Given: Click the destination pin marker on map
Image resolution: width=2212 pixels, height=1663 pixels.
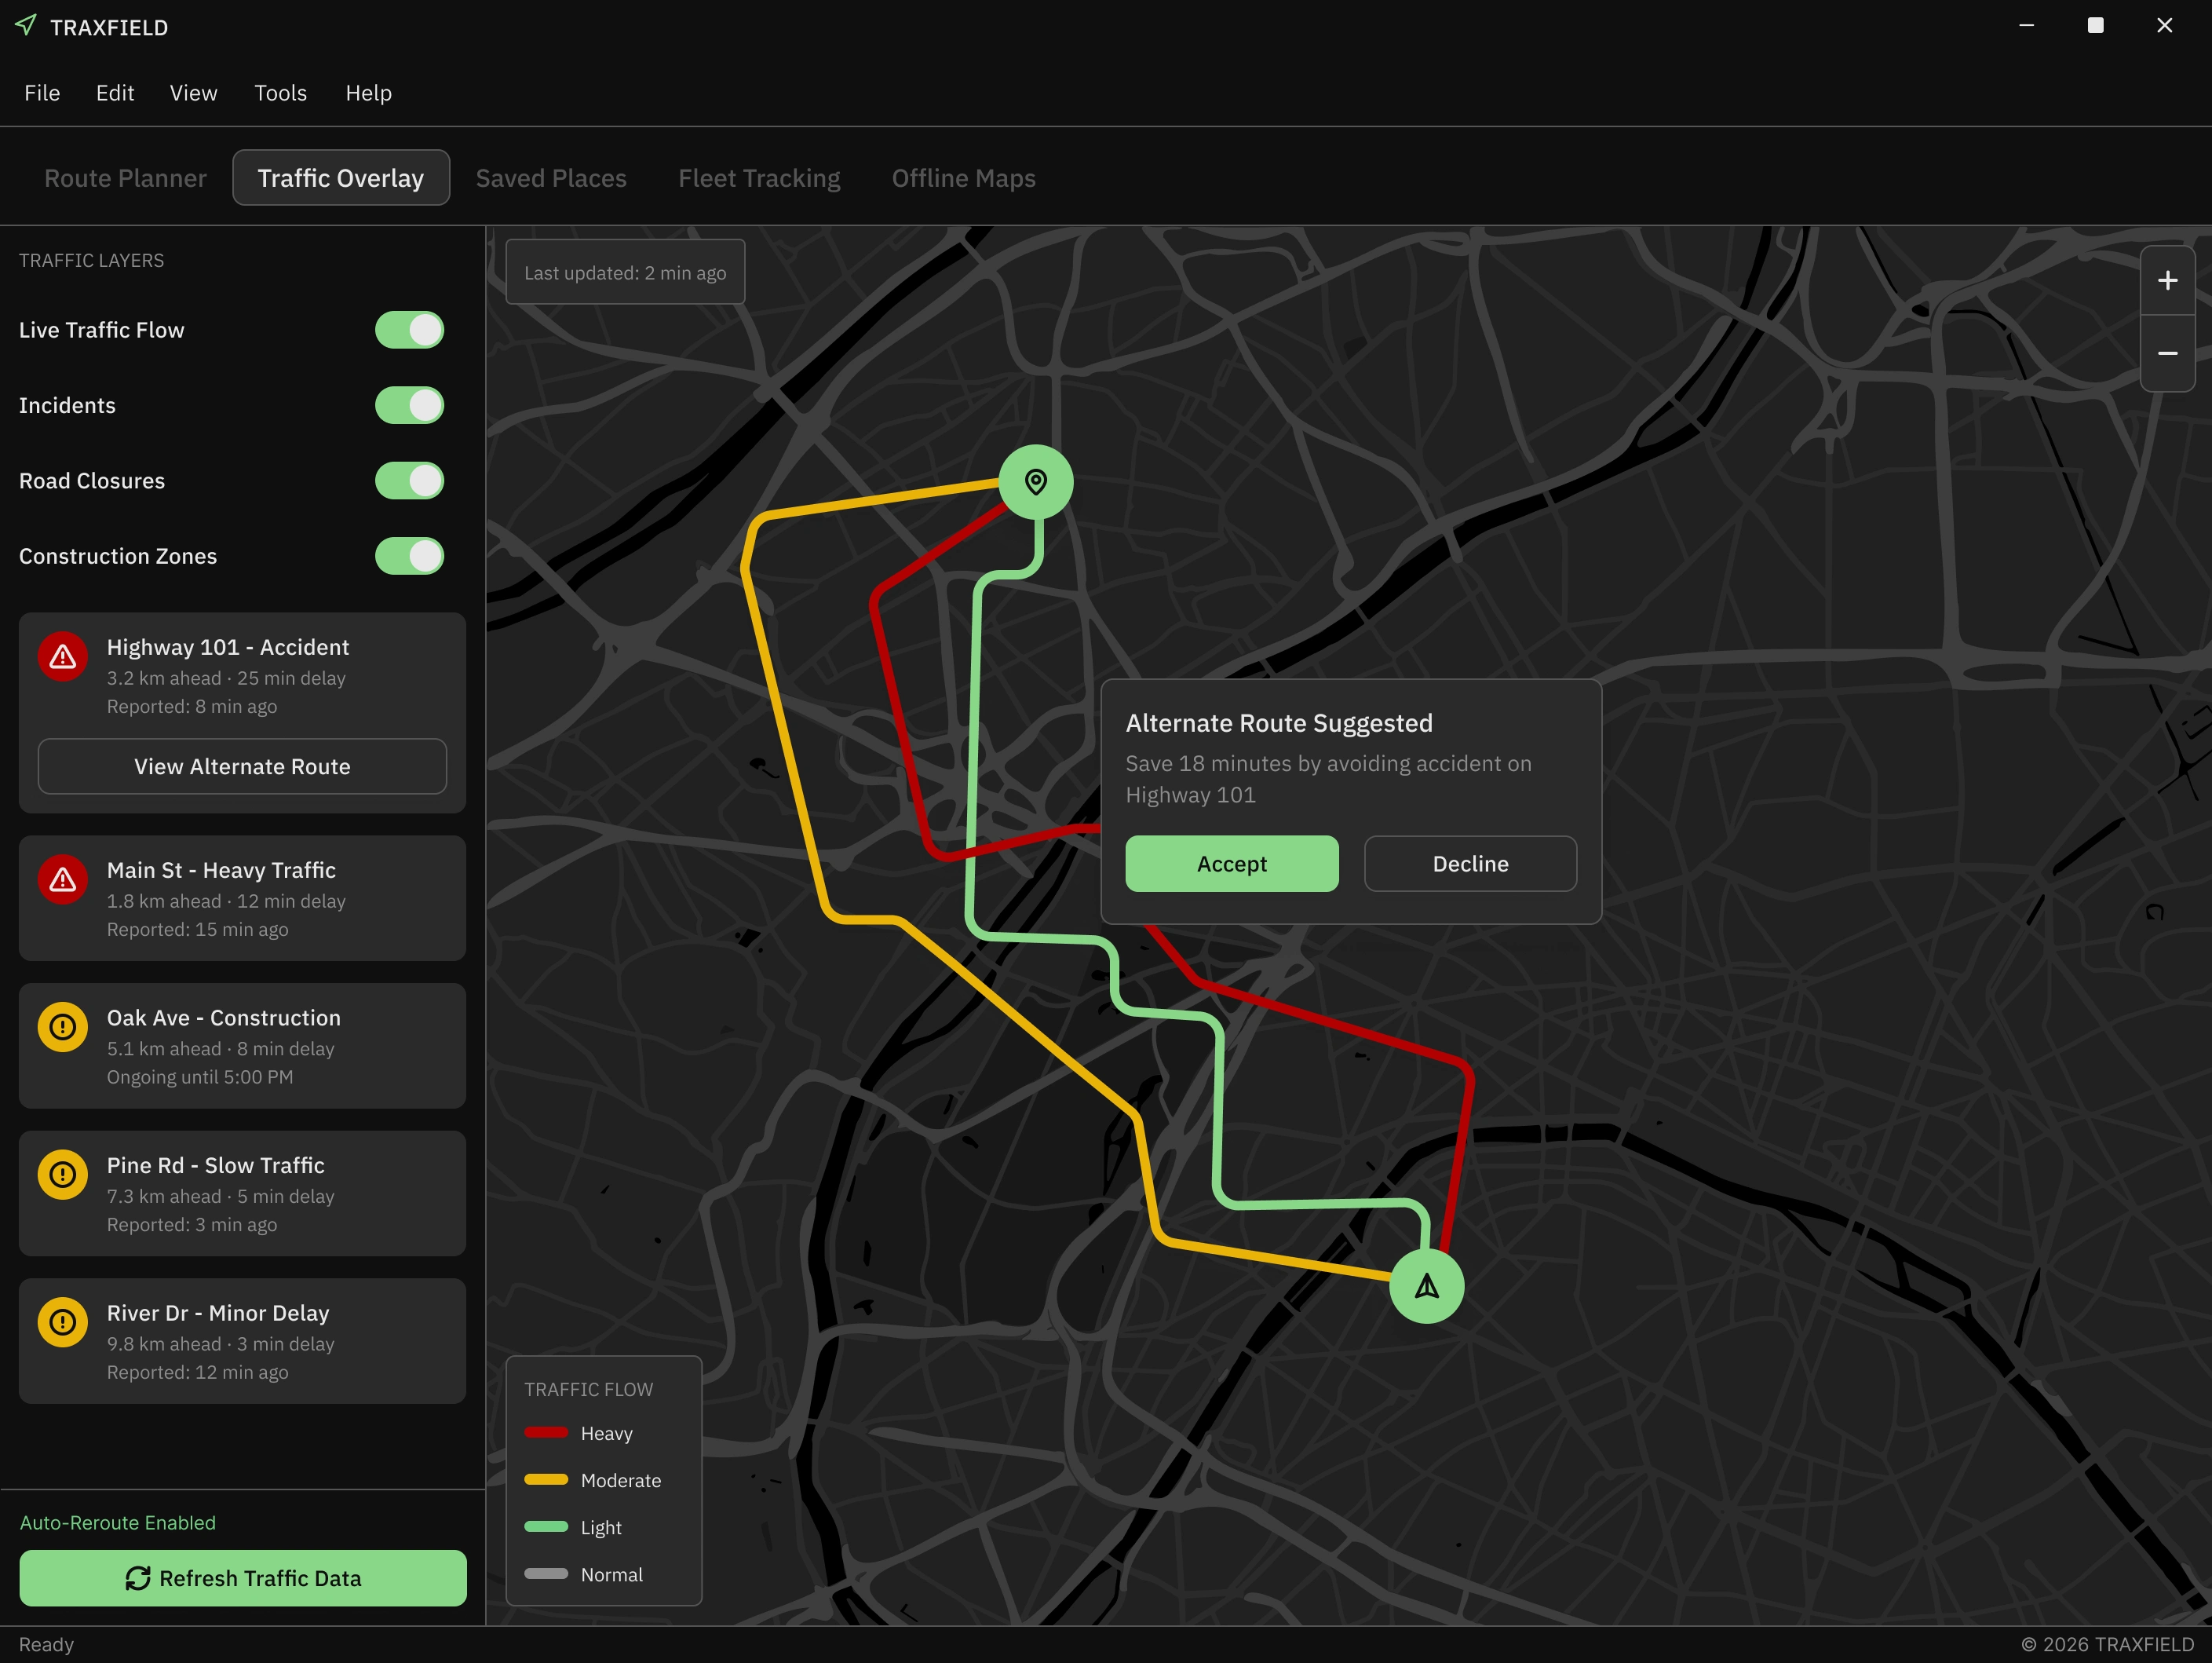Looking at the screenshot, I should 1036,482.
